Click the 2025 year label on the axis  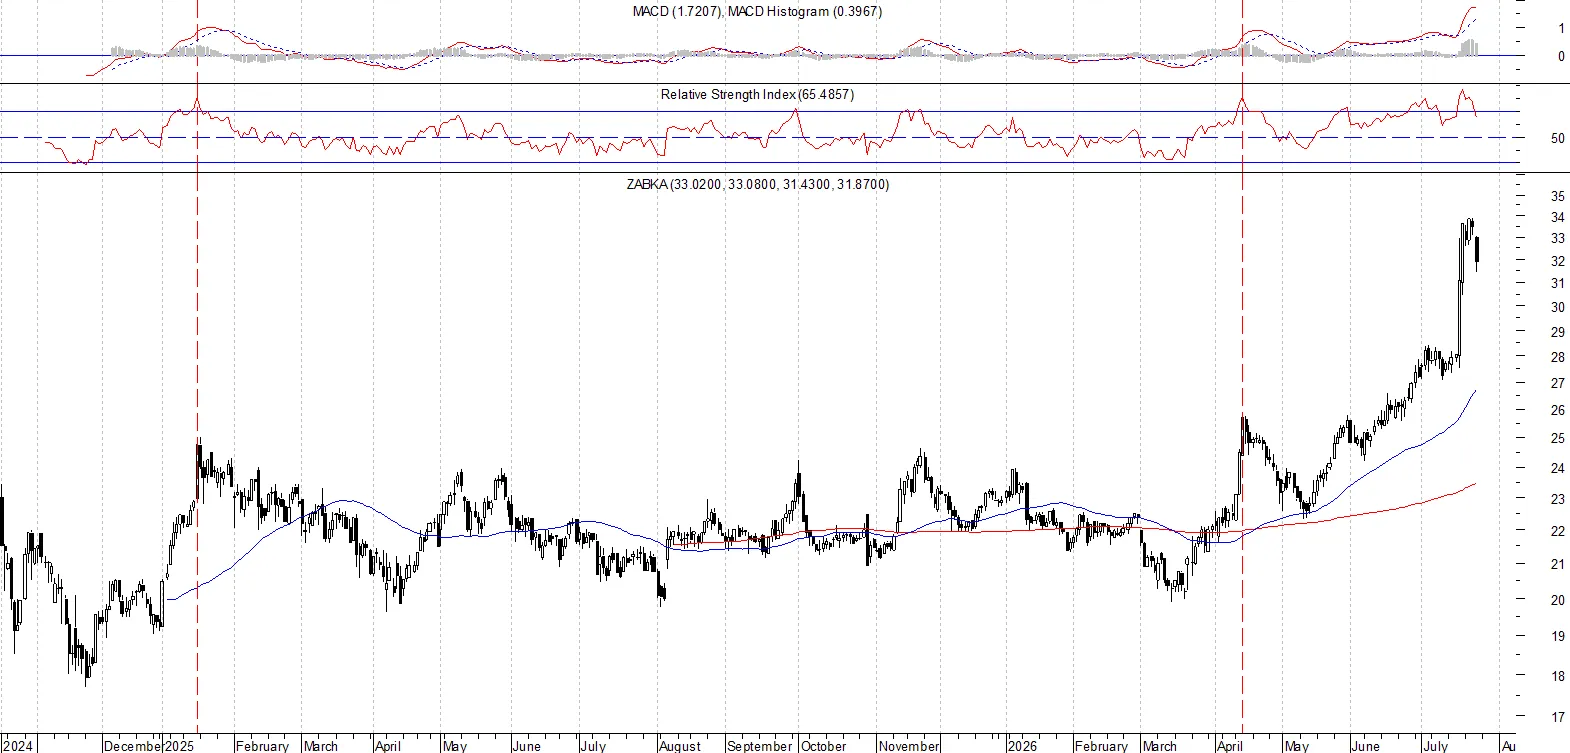[x=180, y=746]
